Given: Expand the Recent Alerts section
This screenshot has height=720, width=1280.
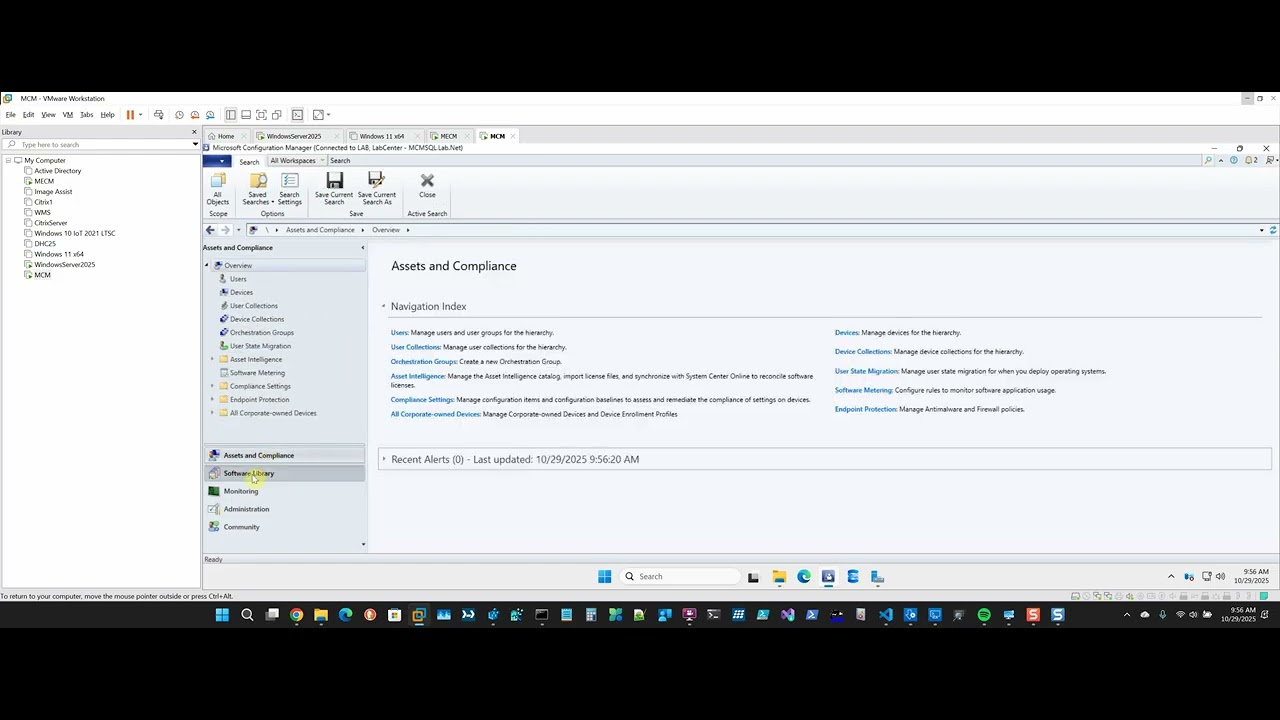Looking at the screenshot, I should pyautogui.click(x=383, y=459).
